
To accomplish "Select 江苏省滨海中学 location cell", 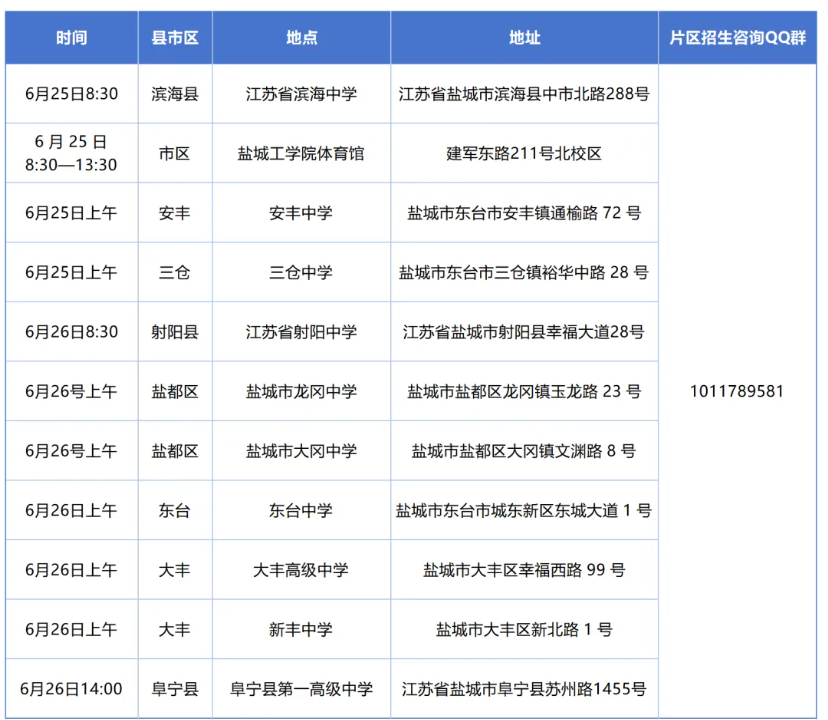I will 302,94.
